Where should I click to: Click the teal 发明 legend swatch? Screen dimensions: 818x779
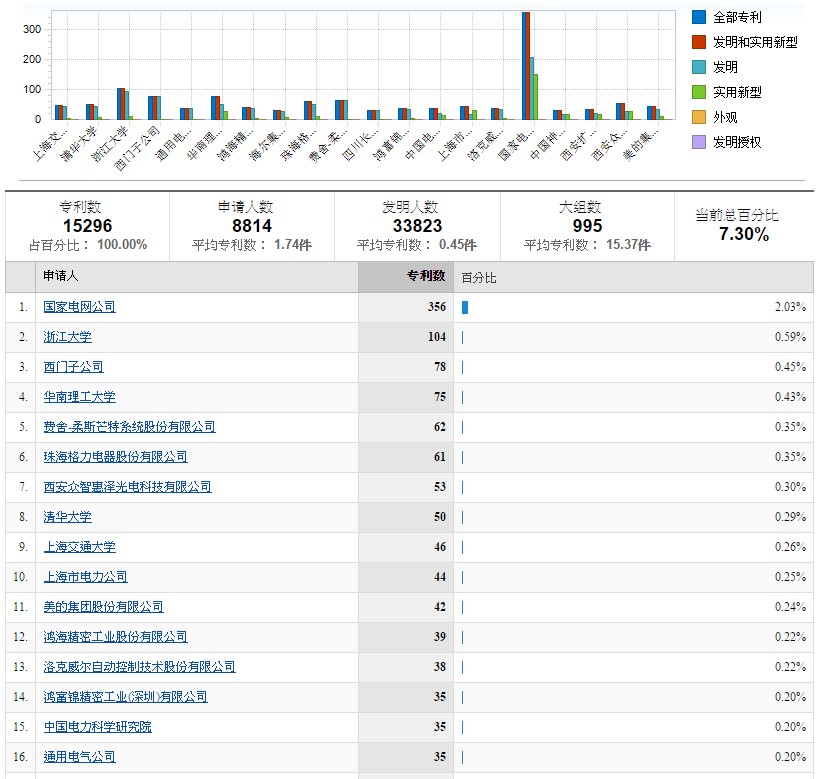(699, 67)
